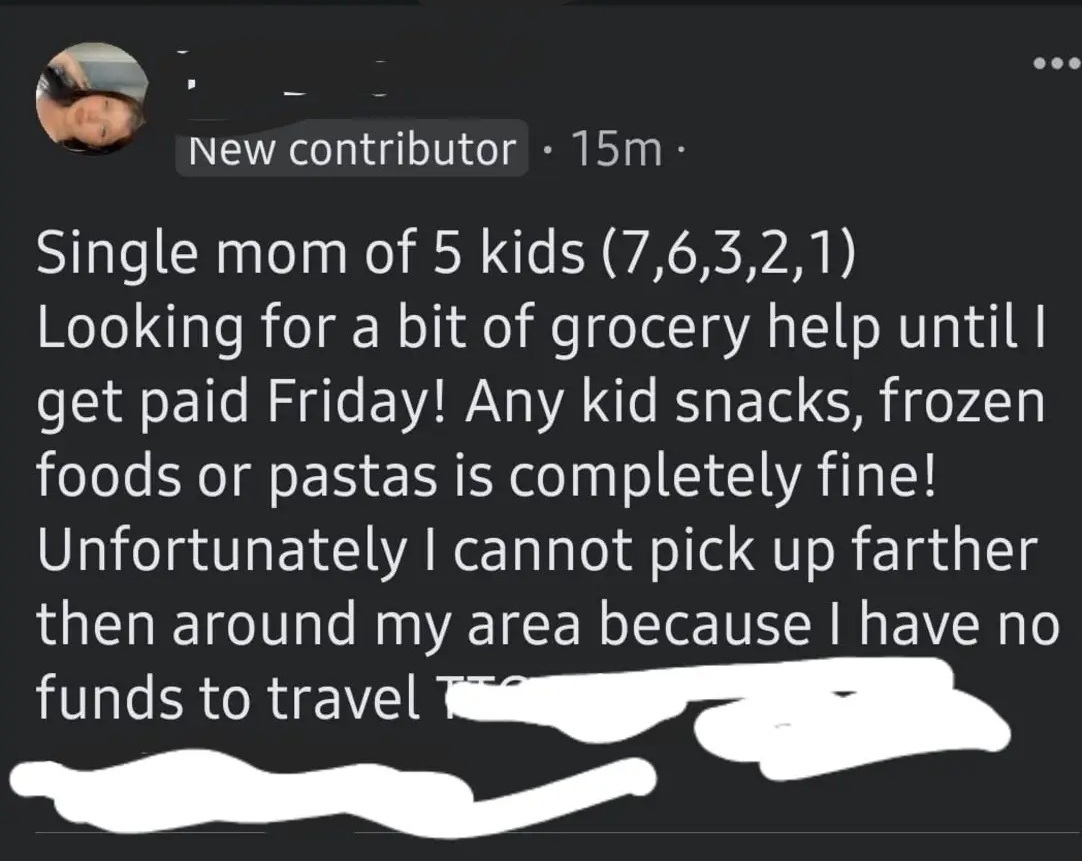Tap the white scribble at lower right

(x=852, y=740)
